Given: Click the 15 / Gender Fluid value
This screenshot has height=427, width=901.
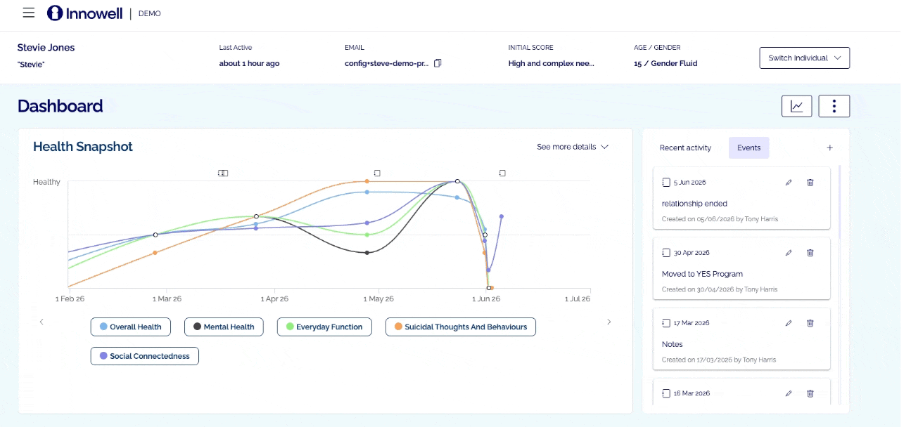Looking at the screenshot, I should point(665,64).
